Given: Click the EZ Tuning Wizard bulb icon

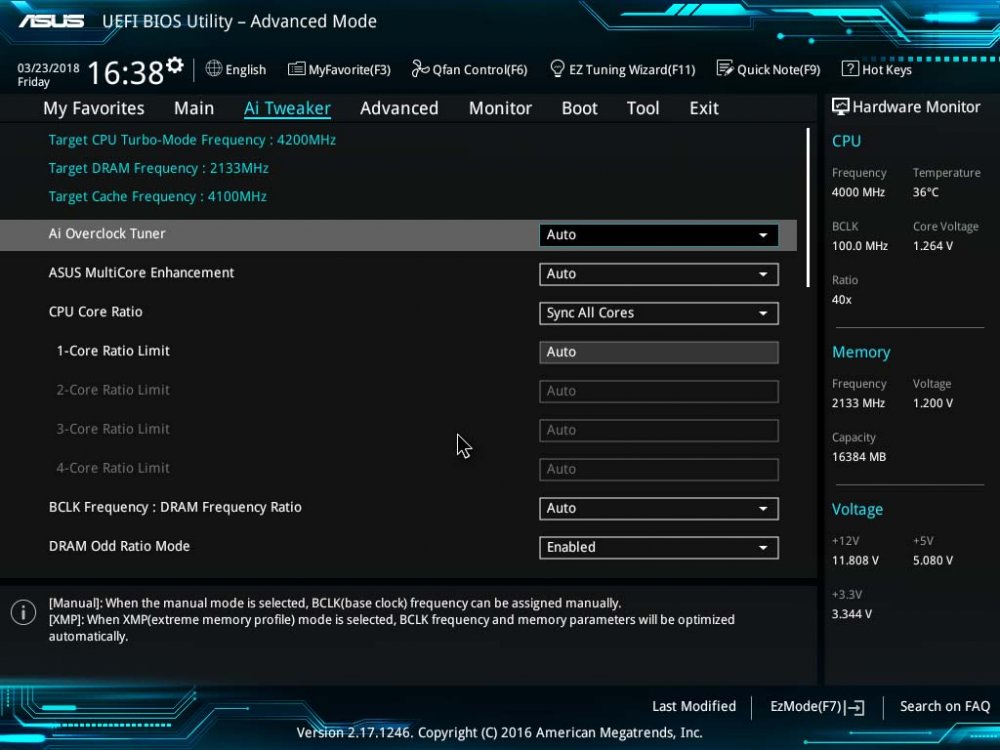Looking at the screenshot, I should tap(557, 68).
